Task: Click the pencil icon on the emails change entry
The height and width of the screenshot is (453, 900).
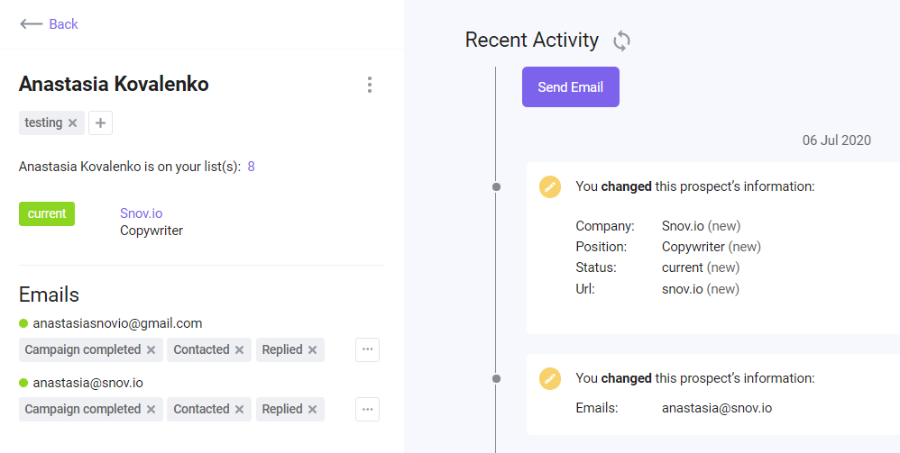Action: pyautogui.click(x=550, y=378)
